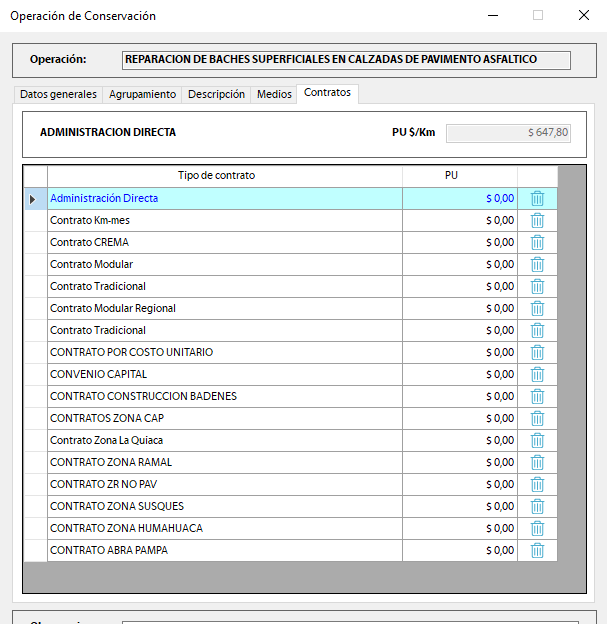This screenshot has height=624, width=607.
Task: Click the Tipo de contrato column header
Action: point(216,175)
